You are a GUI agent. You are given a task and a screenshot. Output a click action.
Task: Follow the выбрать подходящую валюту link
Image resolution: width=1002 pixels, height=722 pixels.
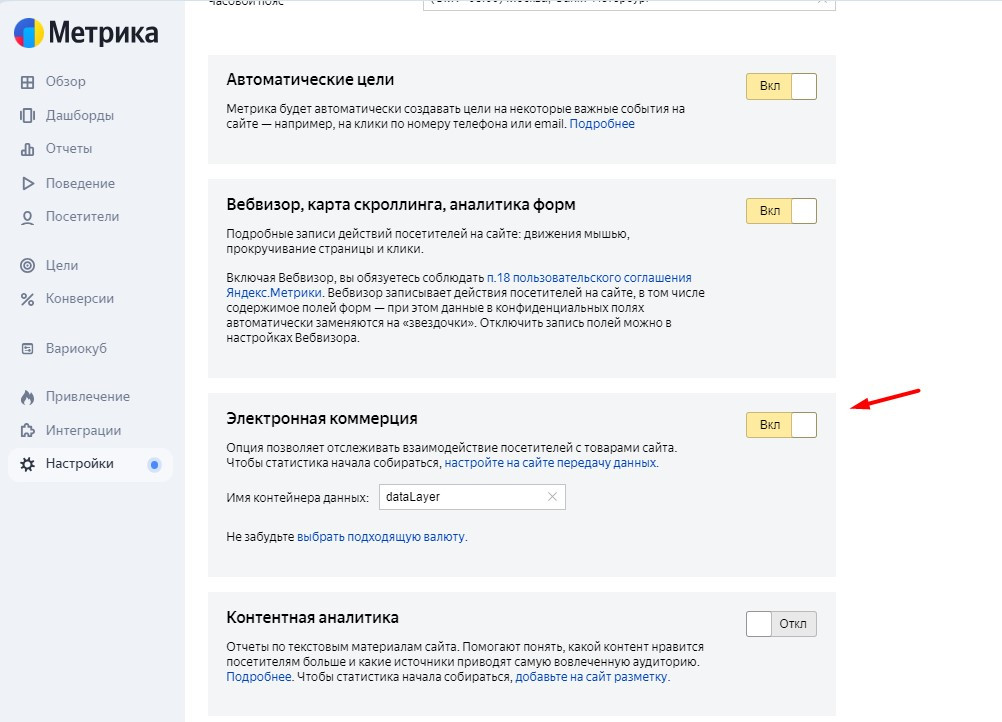click(x=381, y=537)
